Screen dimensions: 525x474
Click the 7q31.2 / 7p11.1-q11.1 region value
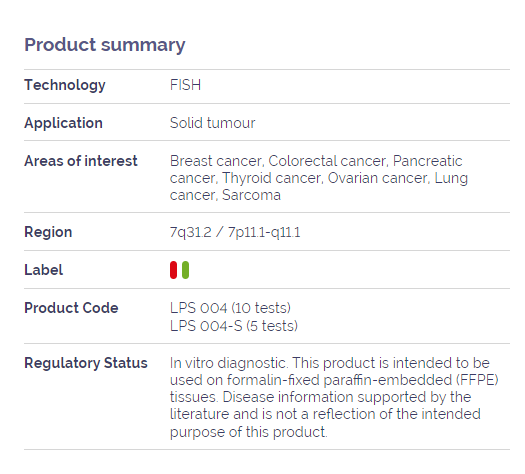pos(235,232)
